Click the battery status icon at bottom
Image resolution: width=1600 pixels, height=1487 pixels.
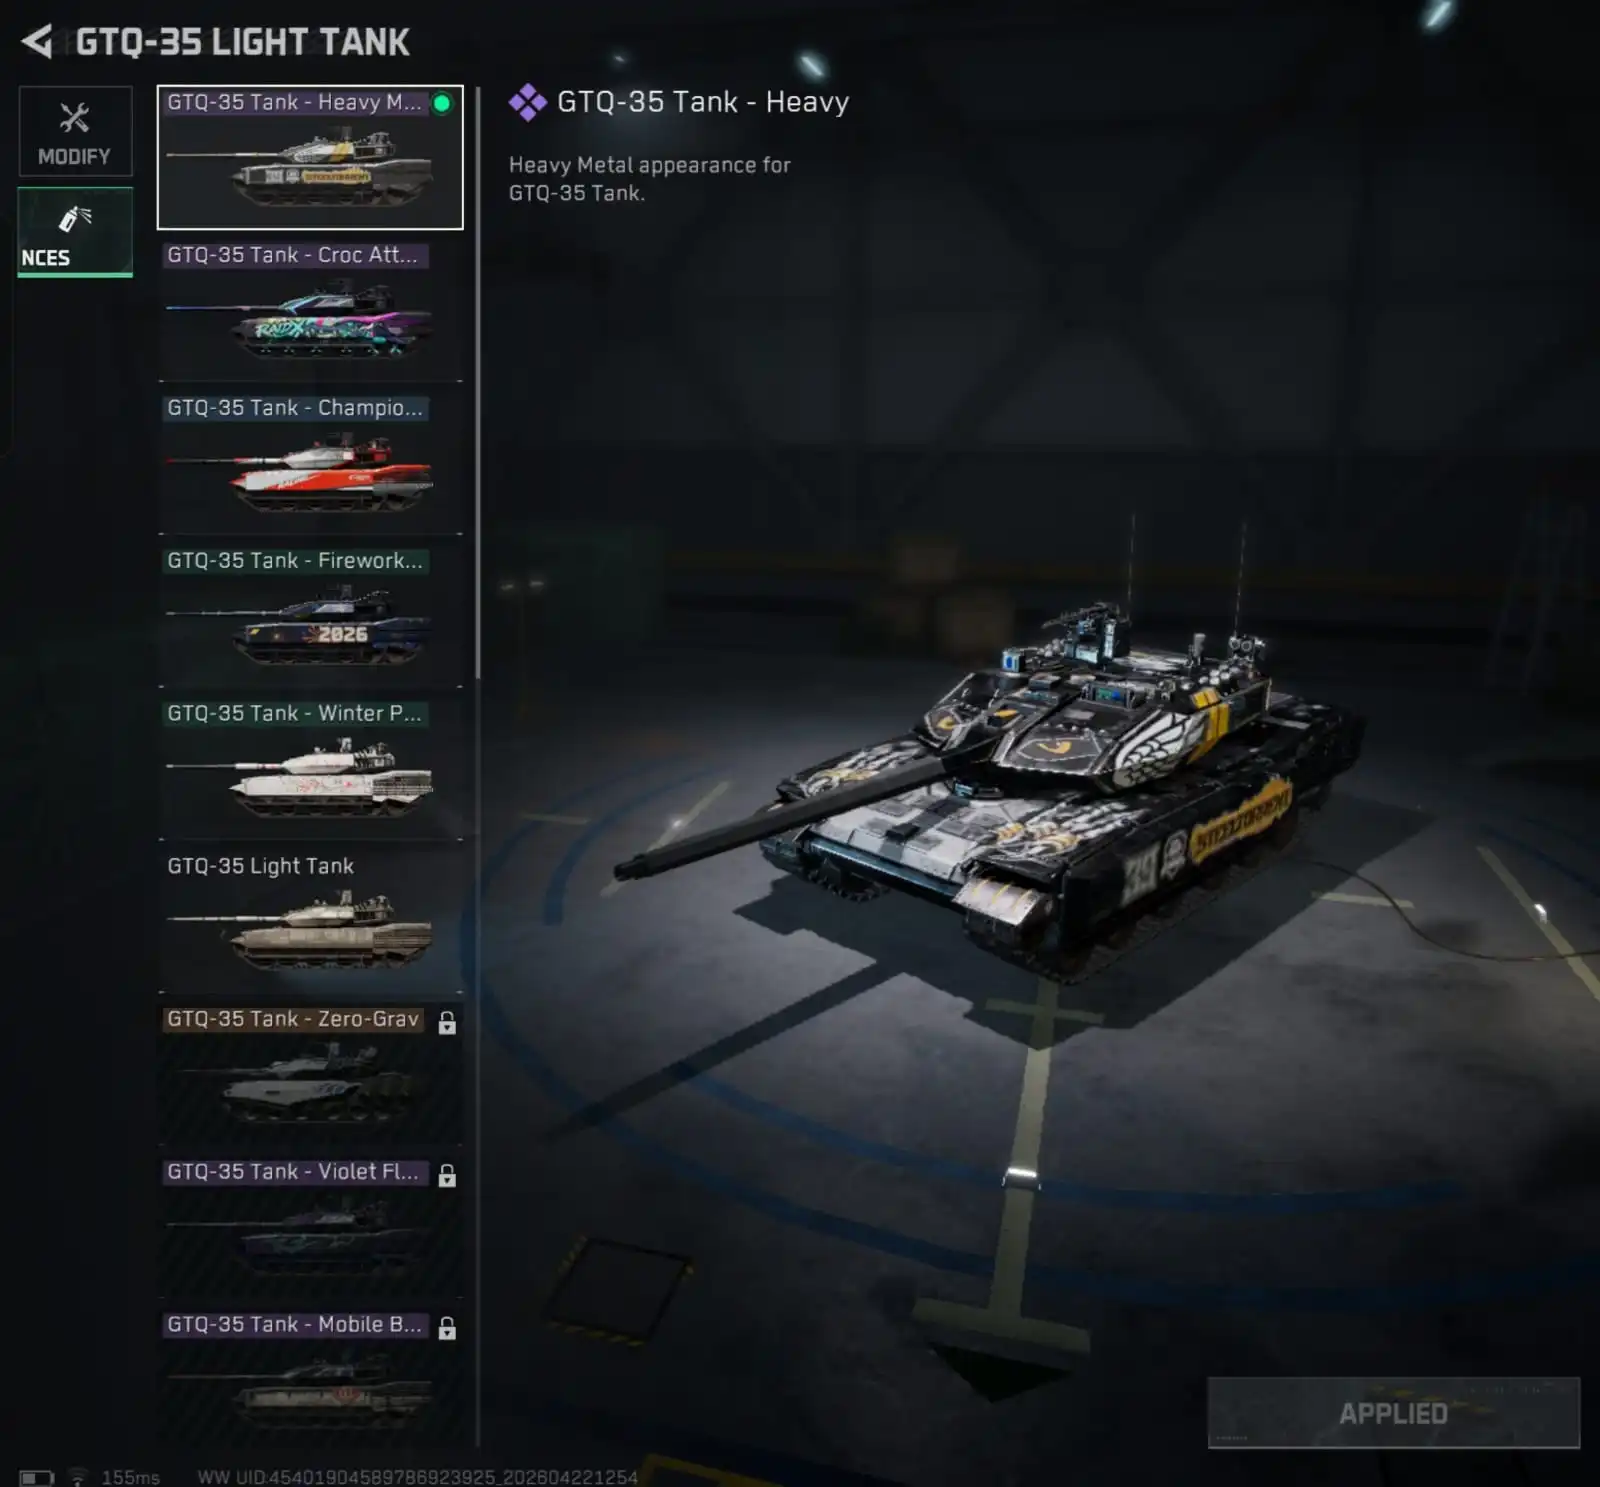(36, 1477)
